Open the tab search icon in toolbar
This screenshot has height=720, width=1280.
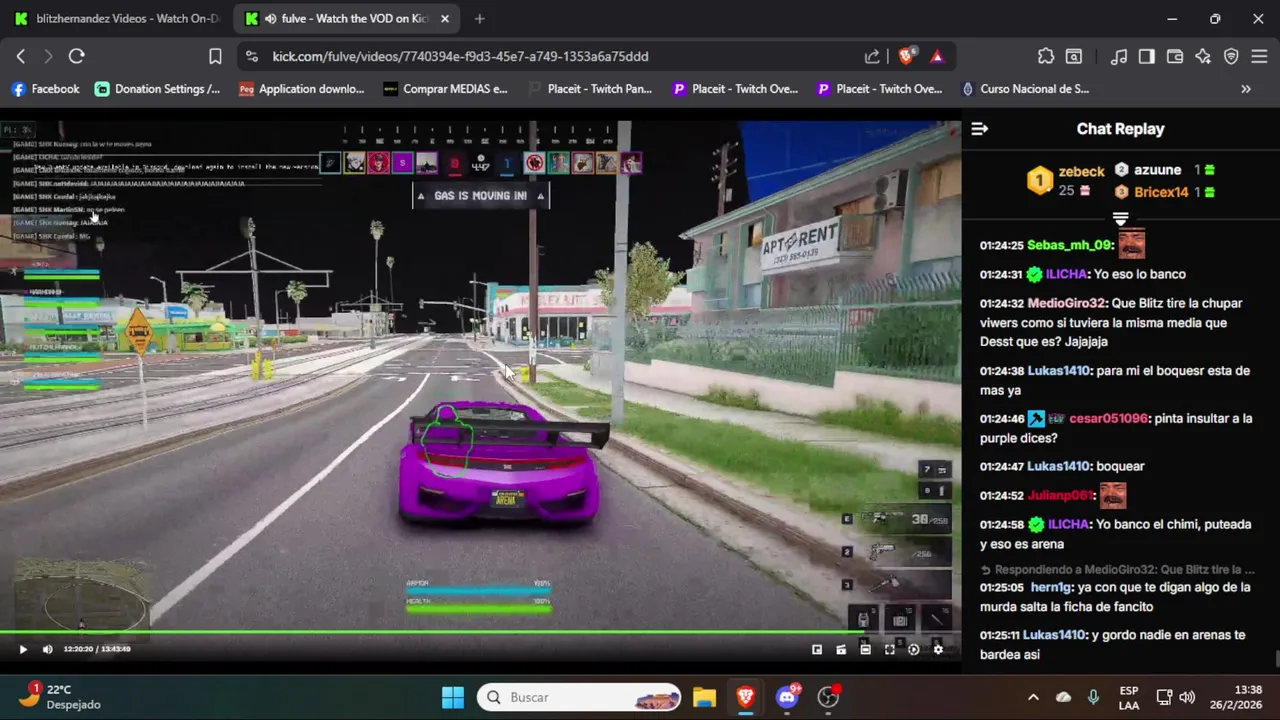1074,56
